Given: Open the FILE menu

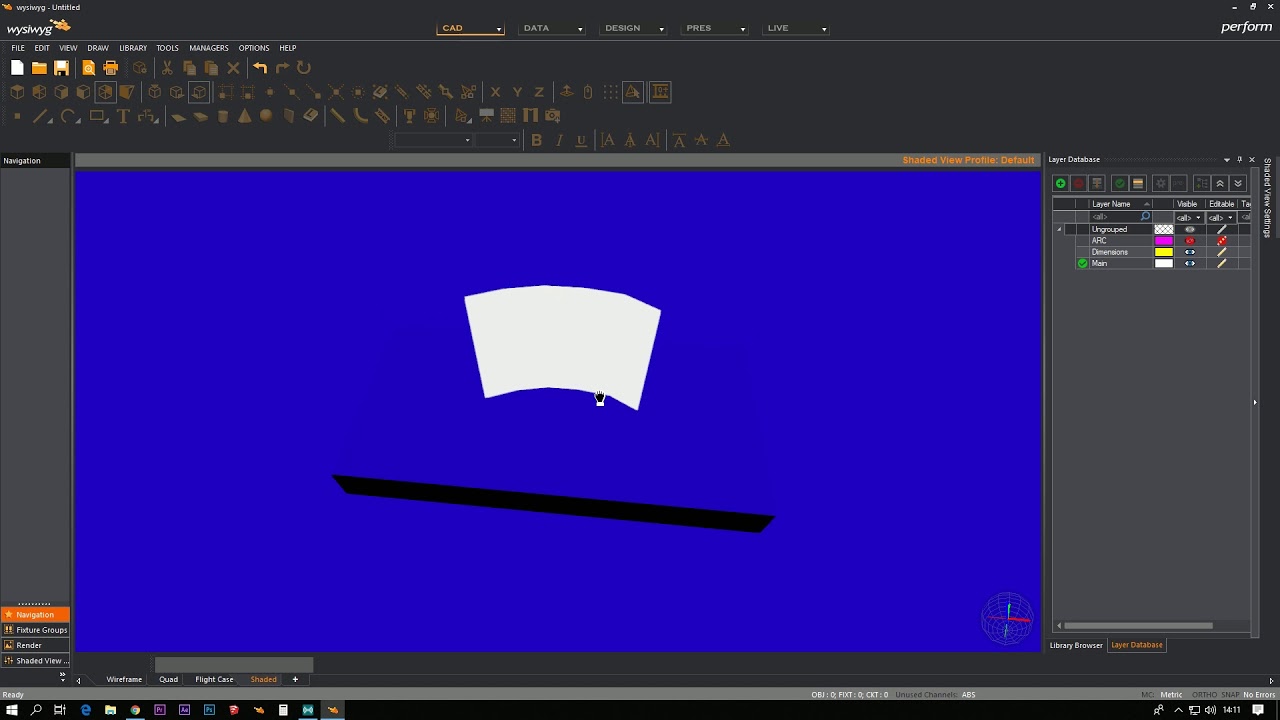Looking at the screenshot, I should pyautogui.click(x=18, y=48).
